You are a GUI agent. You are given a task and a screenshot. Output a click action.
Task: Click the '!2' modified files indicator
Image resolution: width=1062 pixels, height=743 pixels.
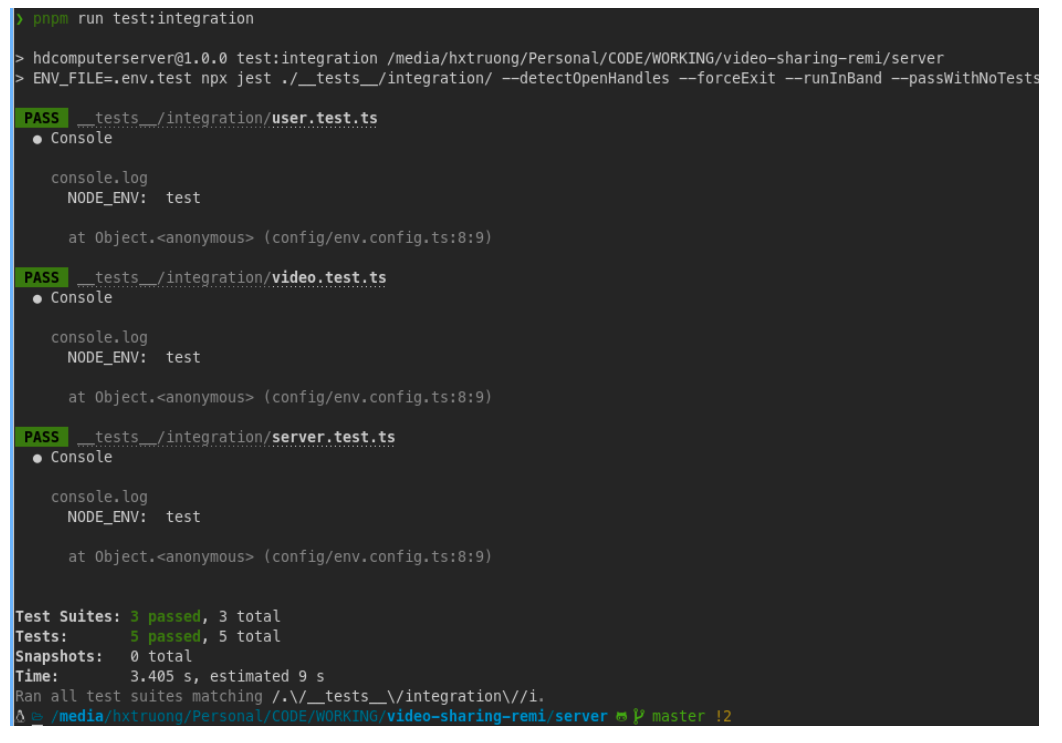(723, 717)
